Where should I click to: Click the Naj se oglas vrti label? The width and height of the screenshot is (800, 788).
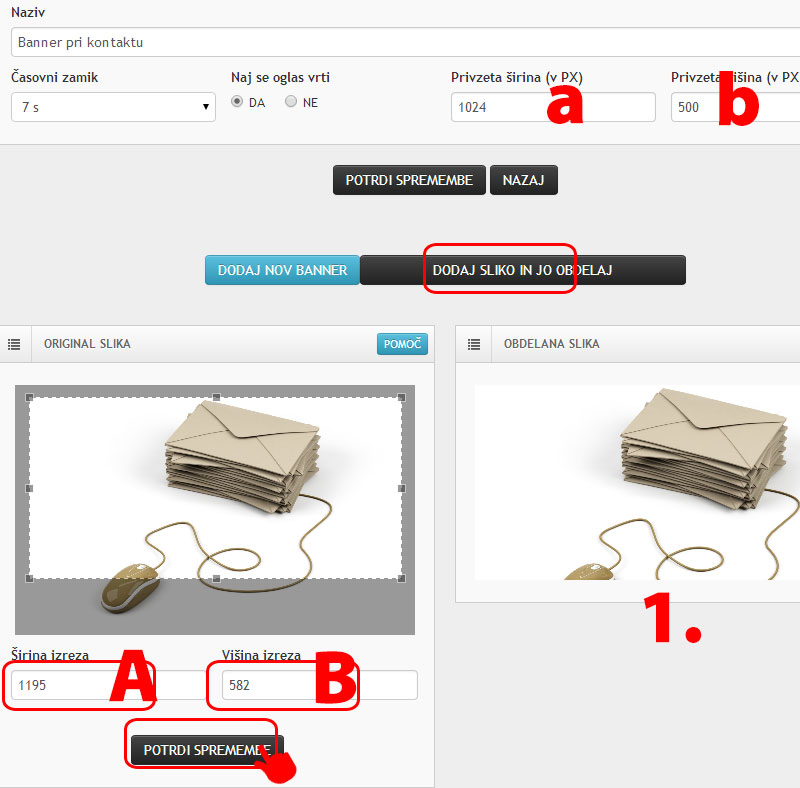point(280,78)
